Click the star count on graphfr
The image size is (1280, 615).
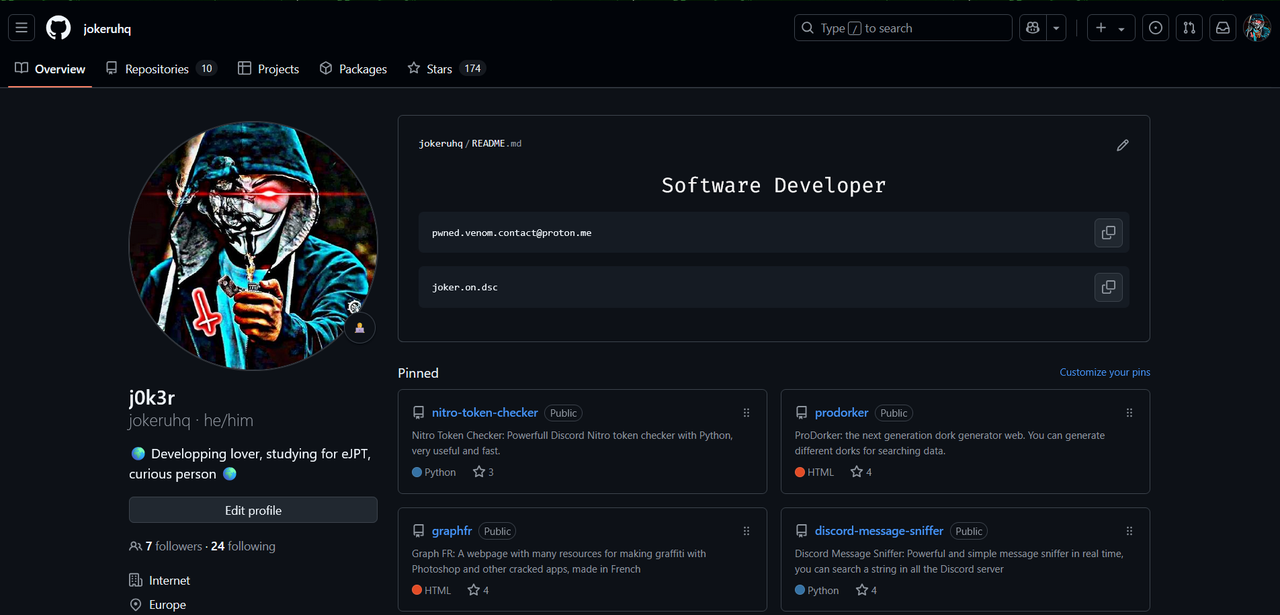click(479, 590)
